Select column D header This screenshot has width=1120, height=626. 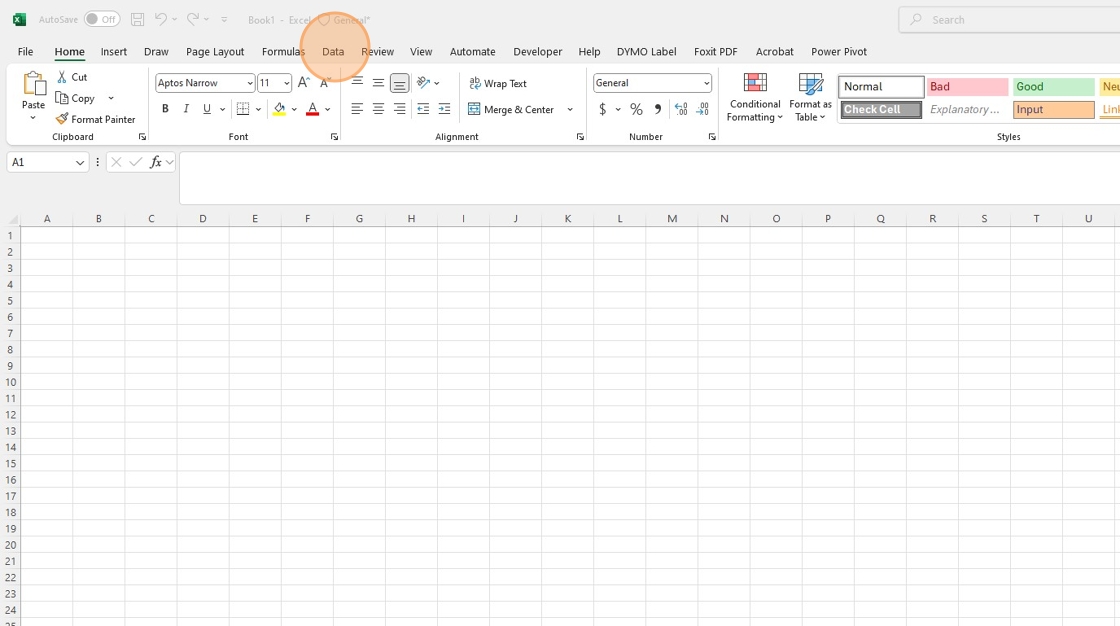tap(203, 219)
